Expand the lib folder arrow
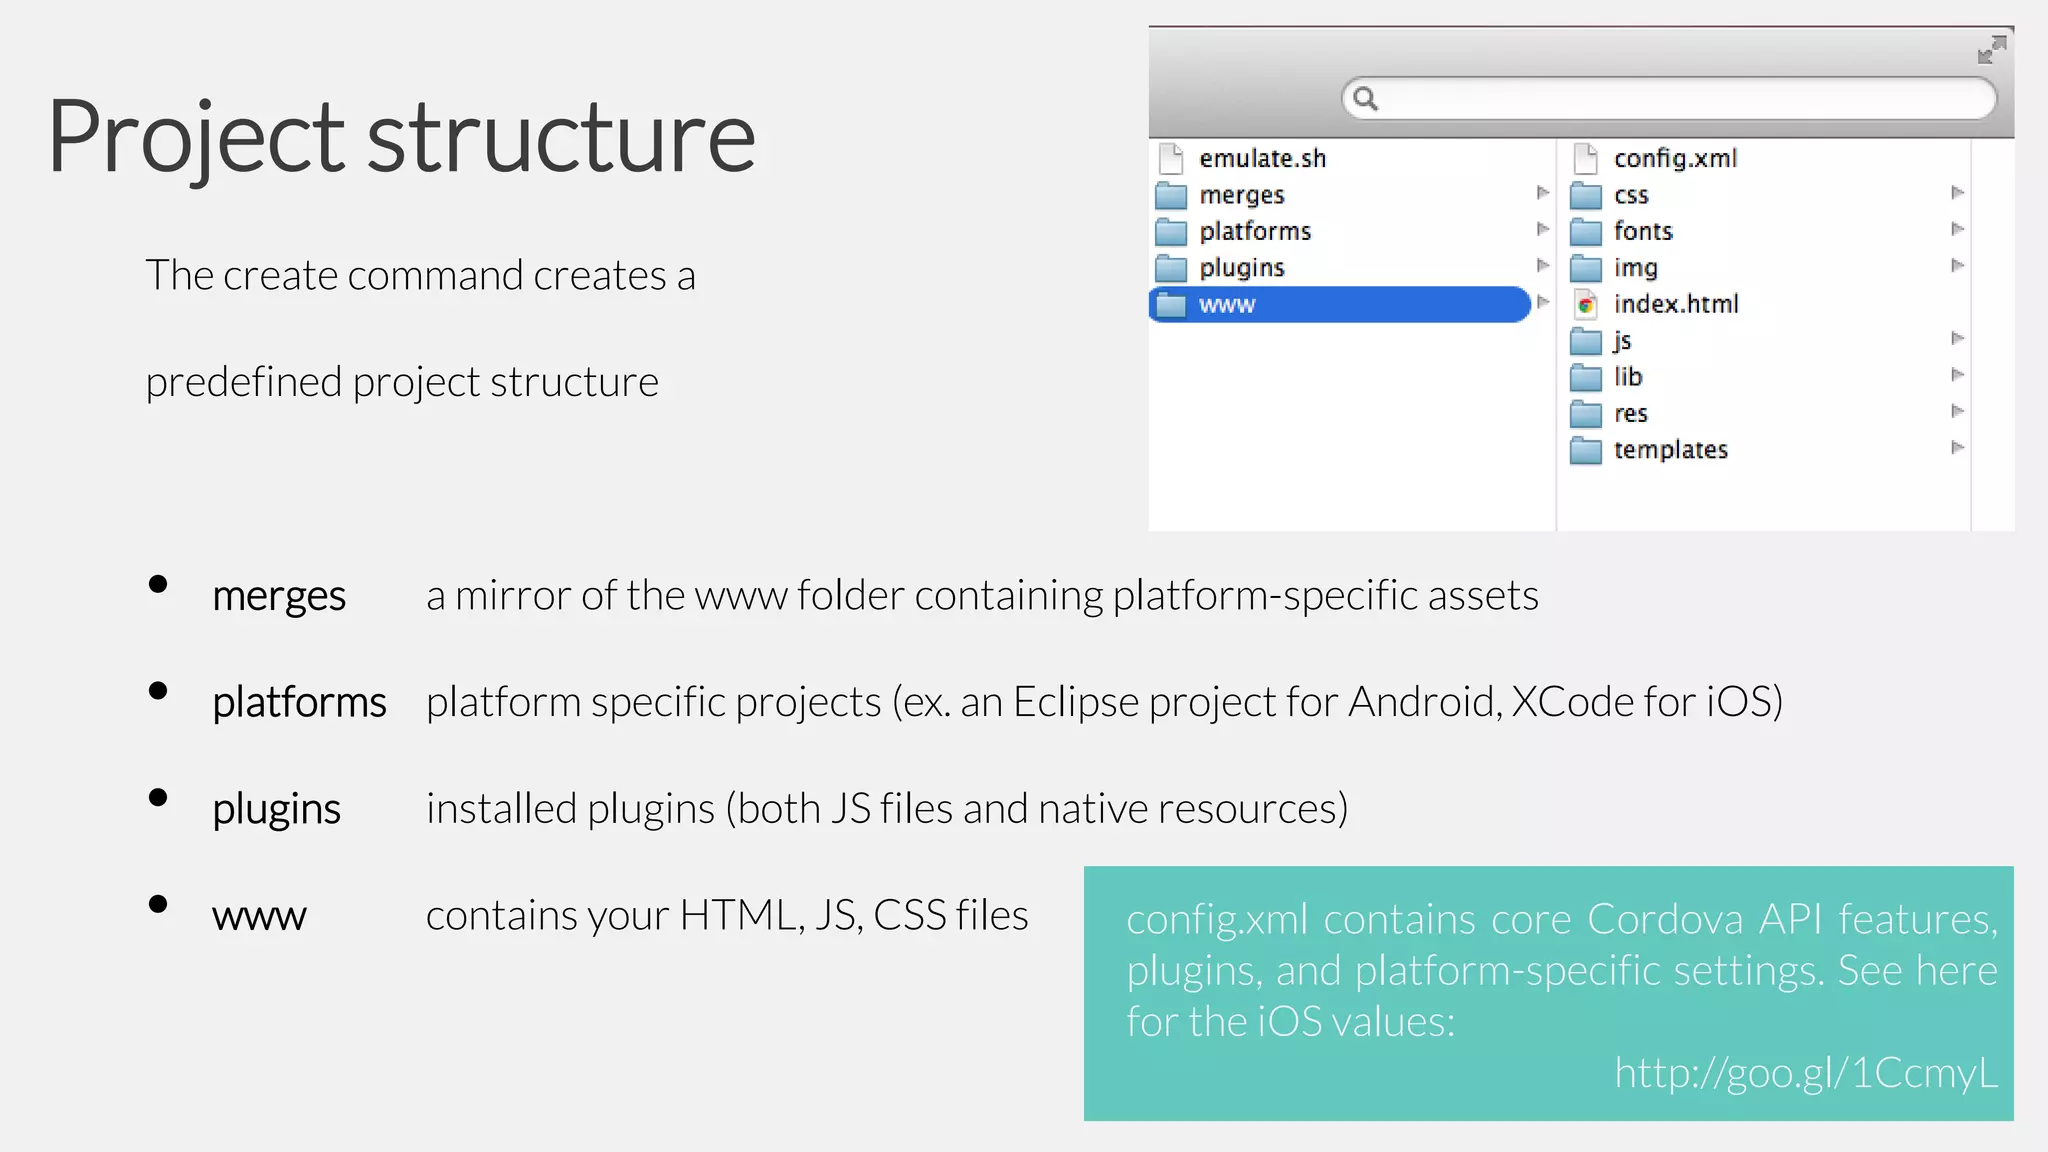 1958,374
